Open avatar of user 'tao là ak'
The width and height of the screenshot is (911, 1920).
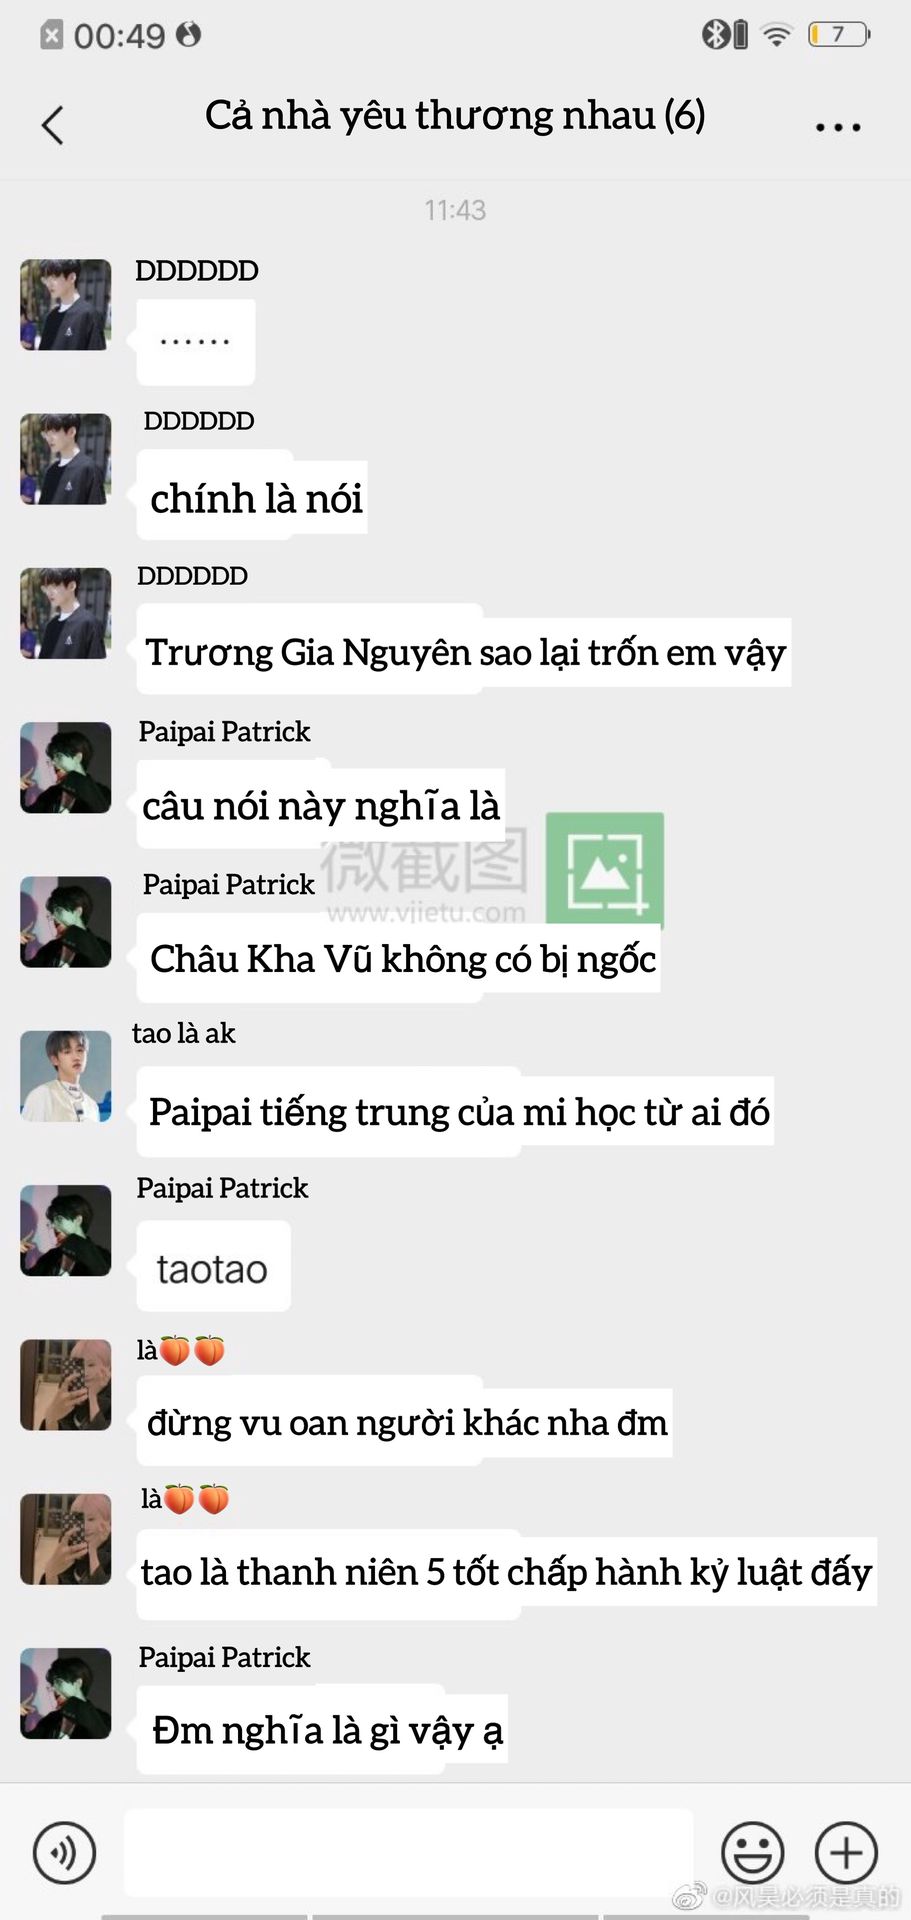pyautogui.click(x=66, y=1076)
